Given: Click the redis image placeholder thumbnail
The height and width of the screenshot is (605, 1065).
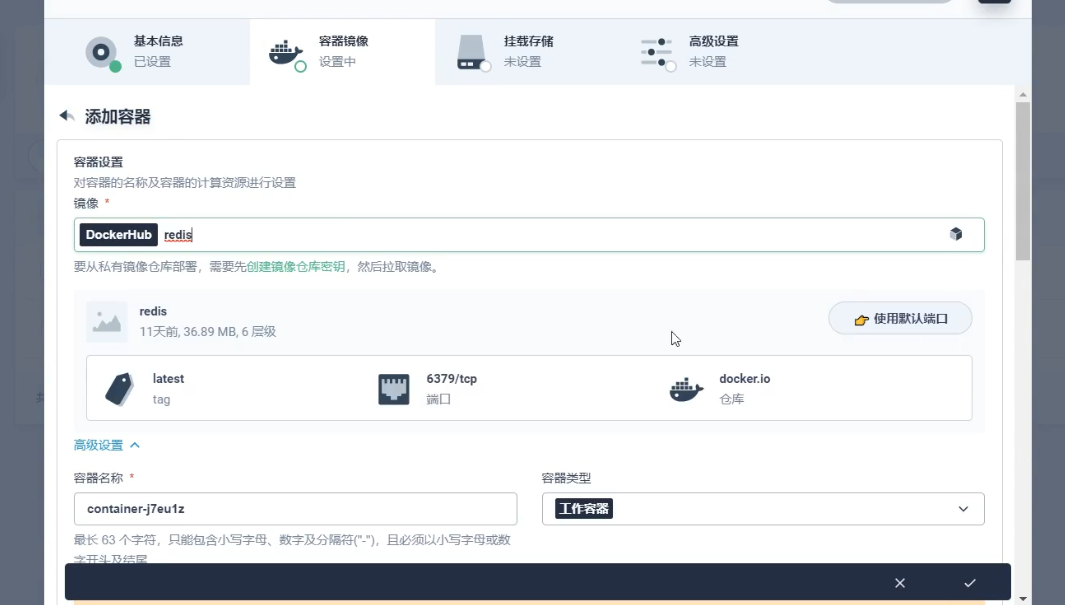Looking at the screenshot, I should tap(107, 321).
